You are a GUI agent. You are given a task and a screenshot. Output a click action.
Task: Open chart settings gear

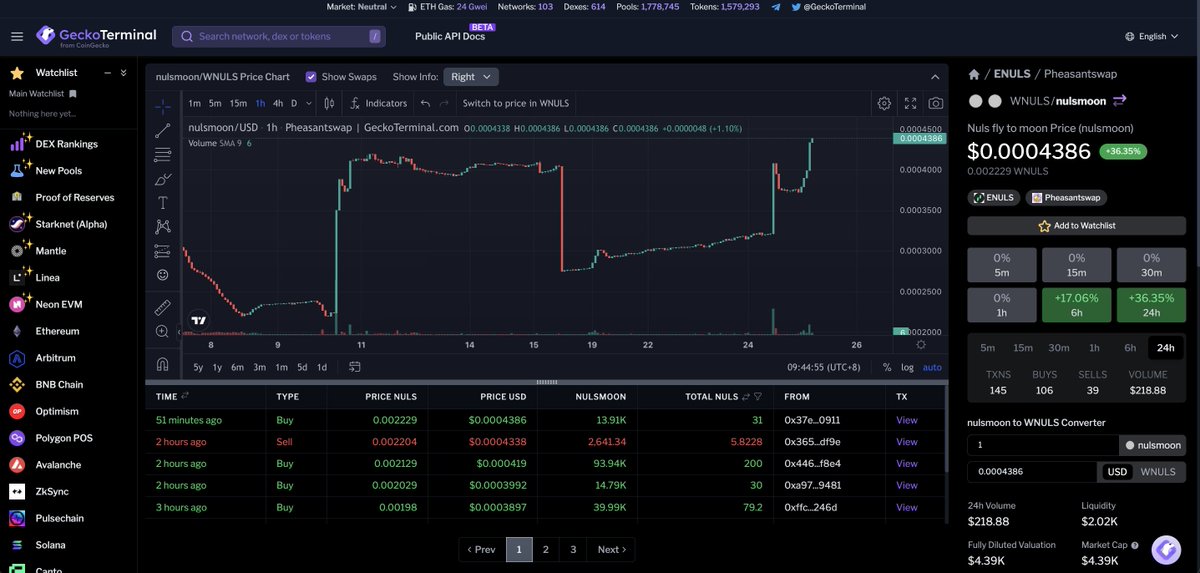click(884, 103)
